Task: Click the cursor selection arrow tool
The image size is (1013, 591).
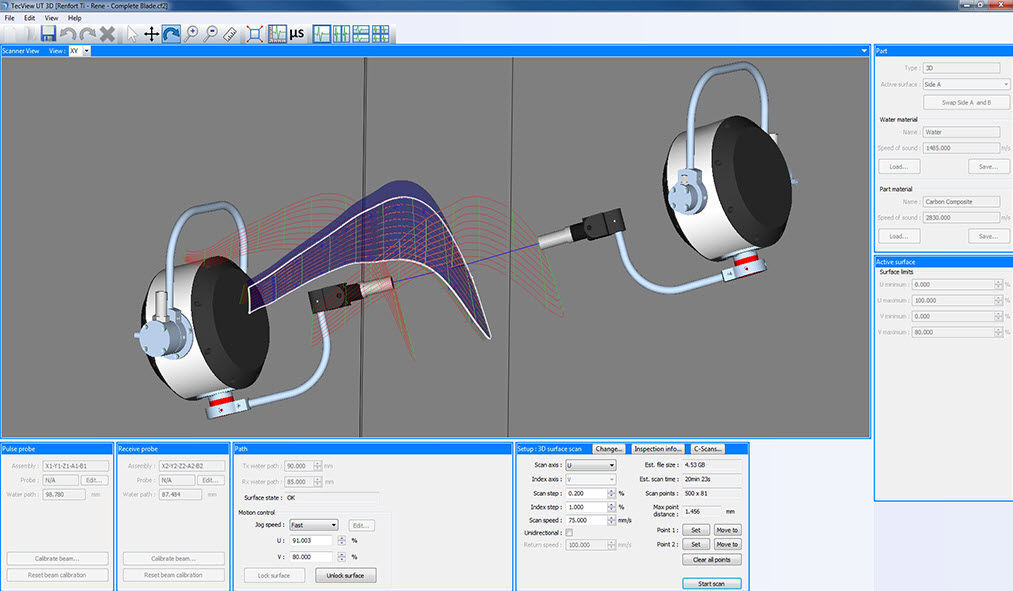Action: (131, 34)
